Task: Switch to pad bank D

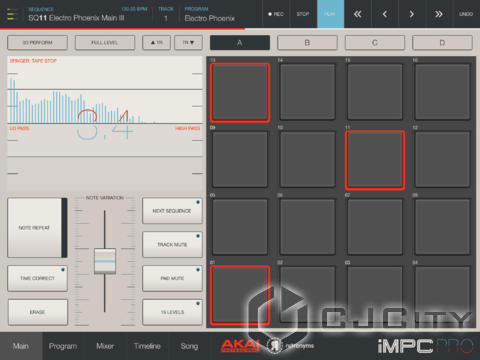Action: 442,43
